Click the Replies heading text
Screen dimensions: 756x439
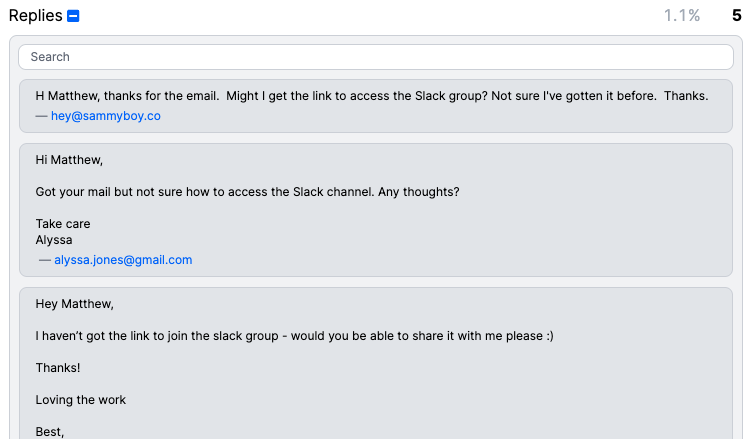tap(36, 15)
